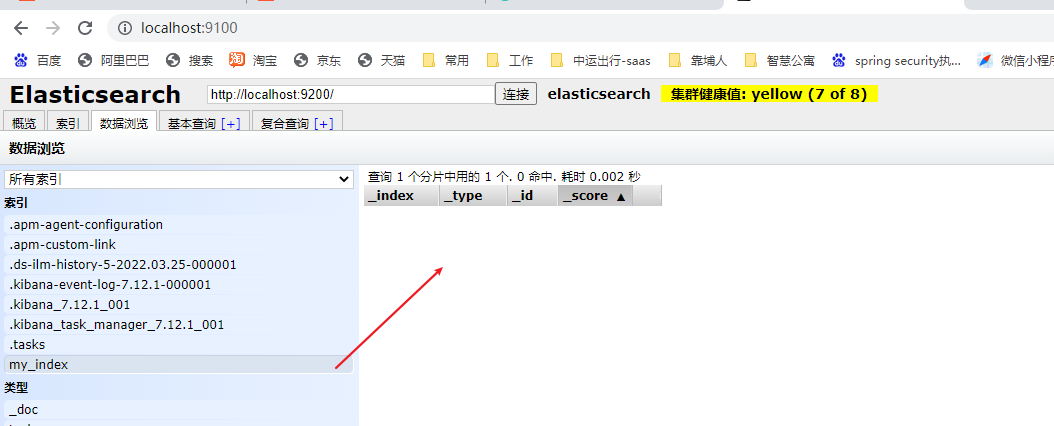Screen dimensions: 1054x426
Task: Select the .apm-agent-configuration index
Action: coord(179,224)
